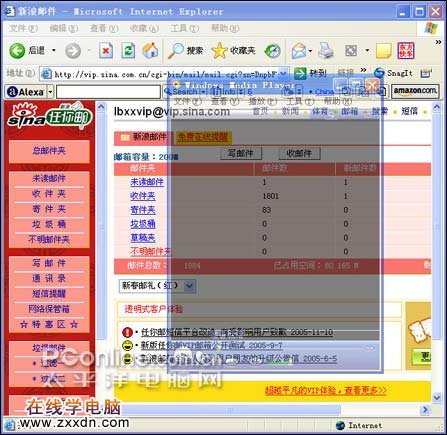Click the Print icon in toolbar

coord(326,51)
